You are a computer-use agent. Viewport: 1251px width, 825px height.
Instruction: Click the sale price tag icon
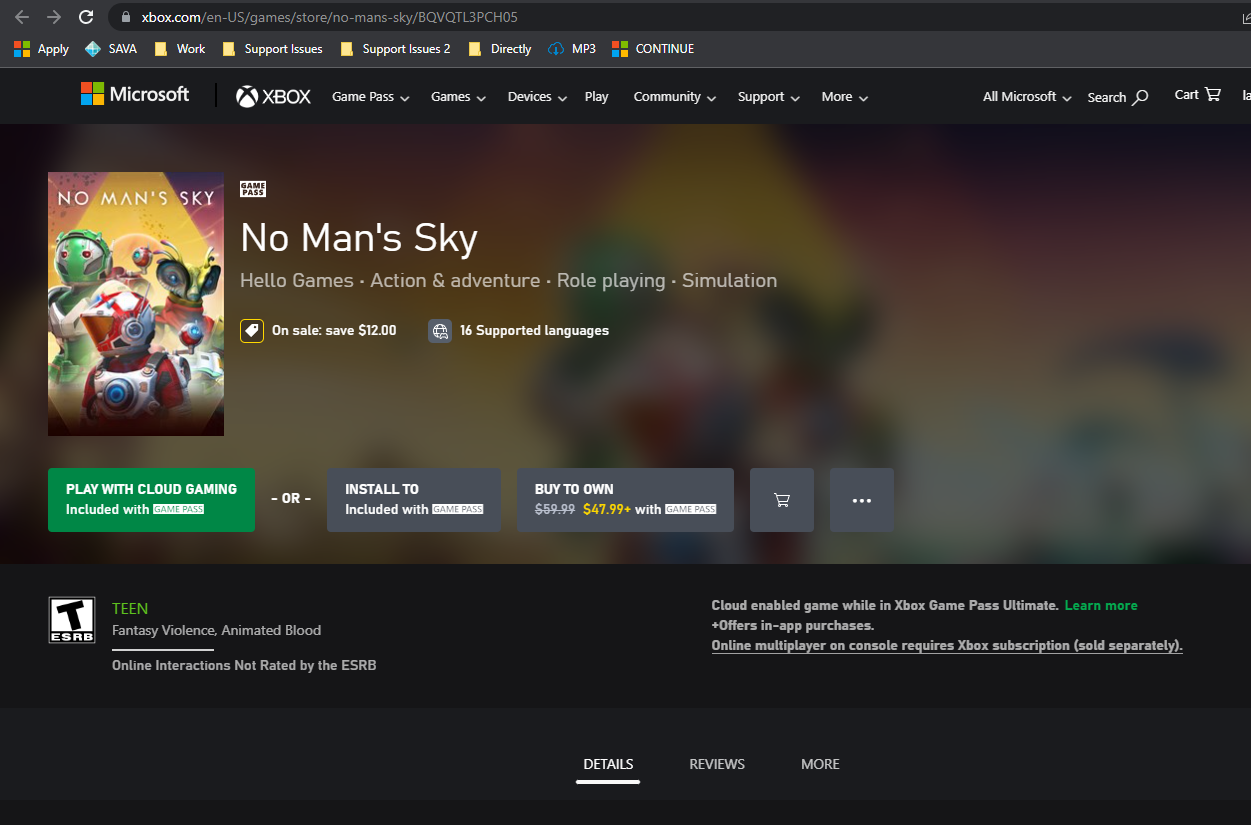pyautogui.click(x=252, y=331)
